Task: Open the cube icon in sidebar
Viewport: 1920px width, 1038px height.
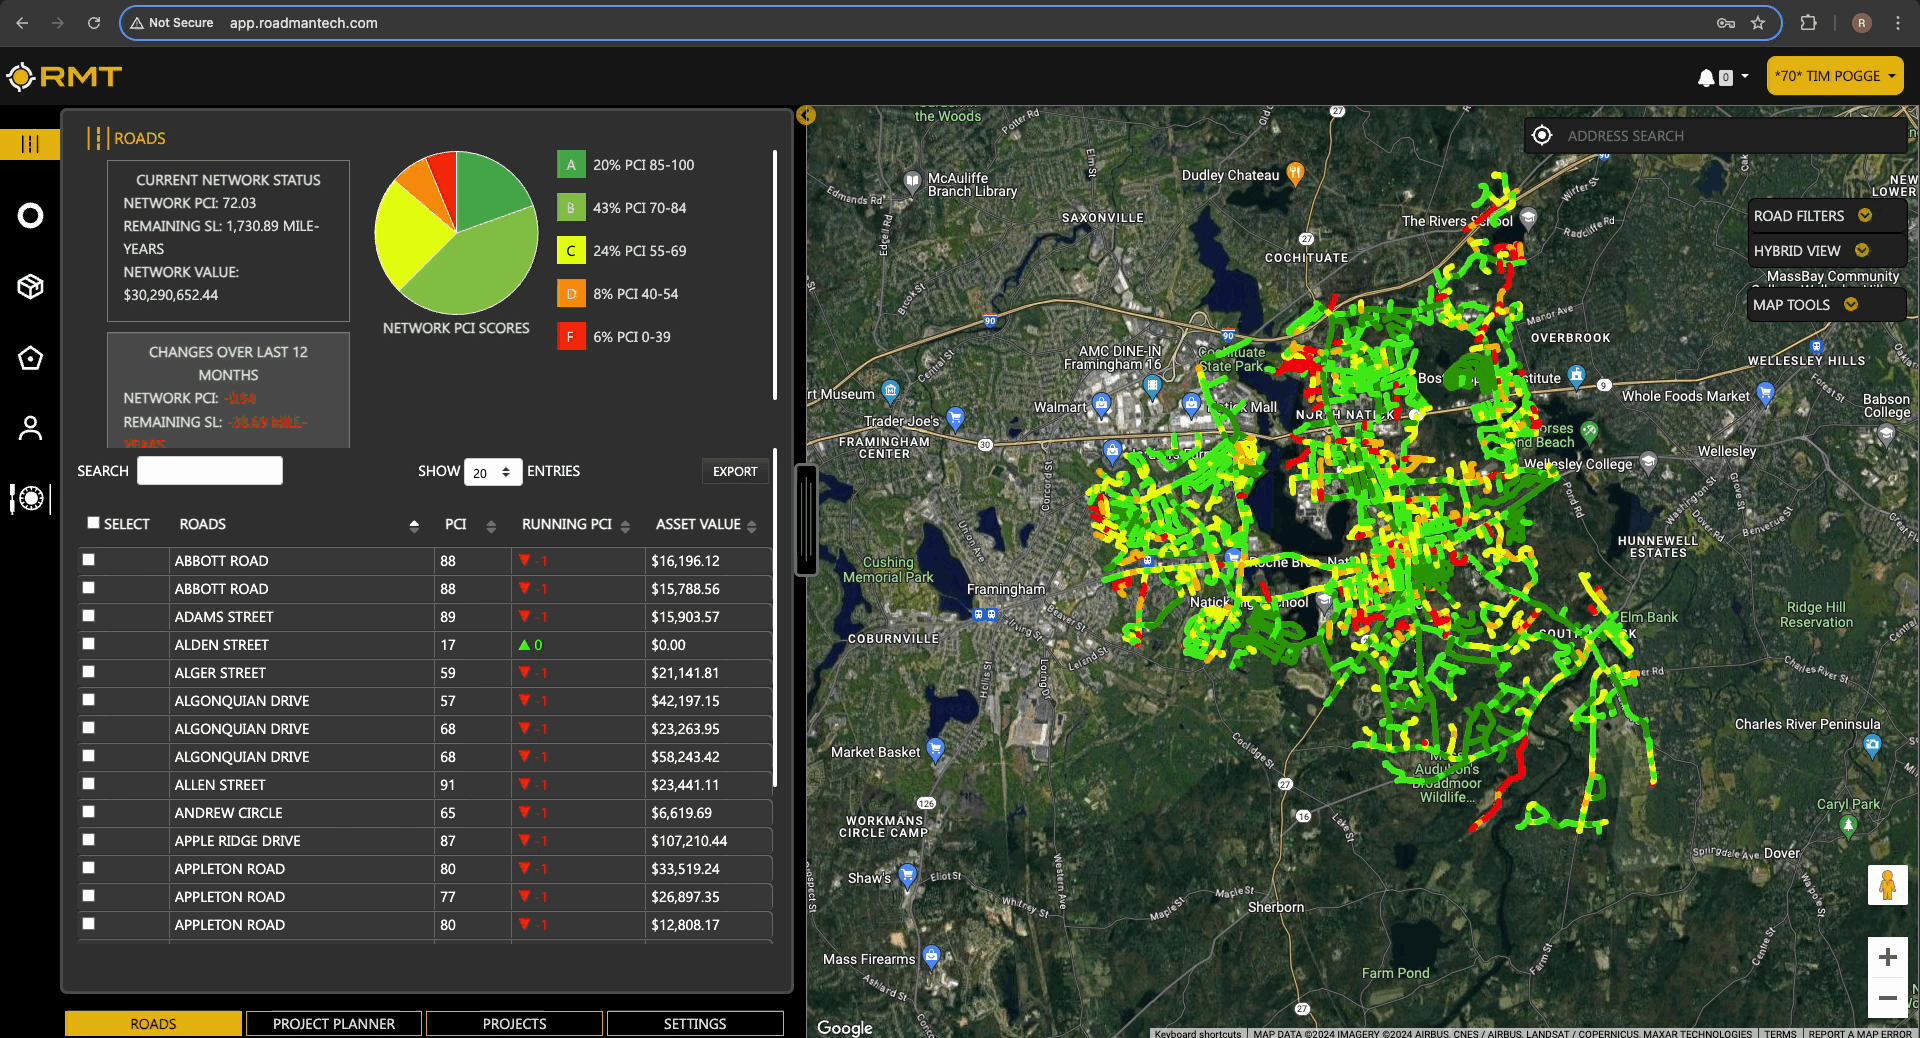Action: point(30,287)
